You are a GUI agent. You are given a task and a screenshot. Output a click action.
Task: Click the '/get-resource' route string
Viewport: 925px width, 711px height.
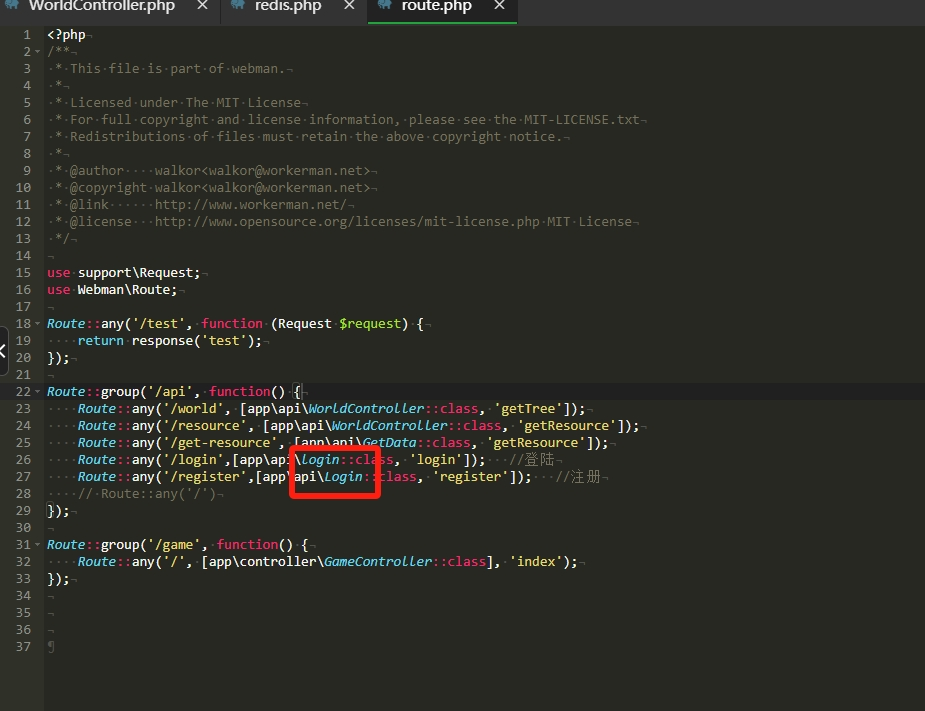(220, 443)
